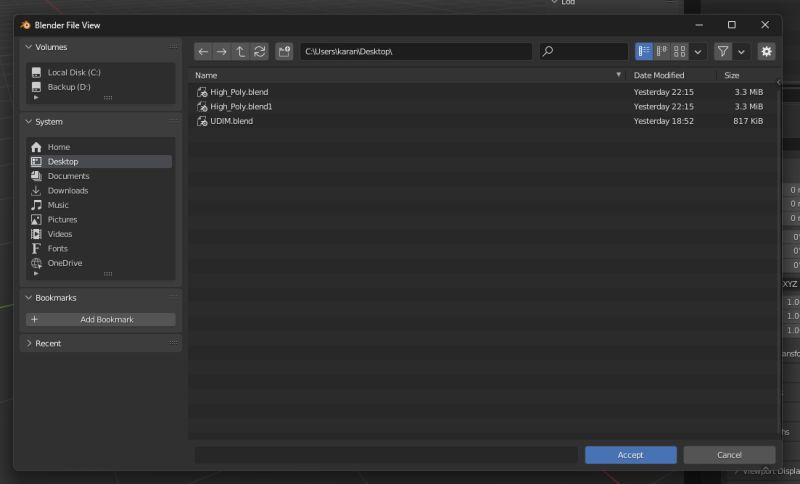
Task: Switch to thumbnails display mode
Action: 680,52
